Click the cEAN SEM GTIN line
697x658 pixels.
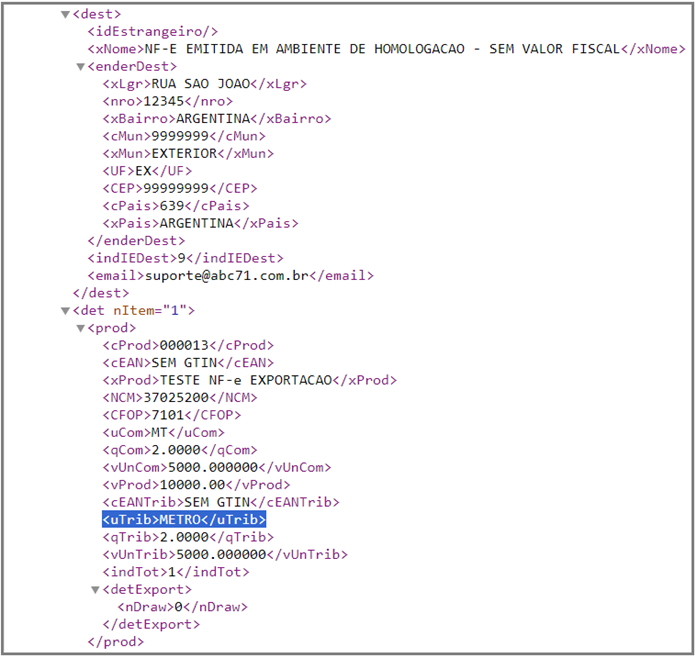pos(188,363)
